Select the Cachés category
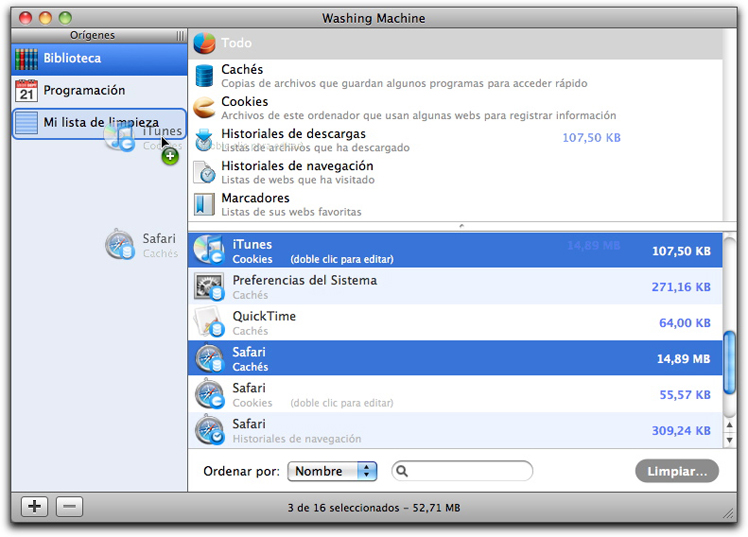The image size is (748, 537). coord(457,75)
